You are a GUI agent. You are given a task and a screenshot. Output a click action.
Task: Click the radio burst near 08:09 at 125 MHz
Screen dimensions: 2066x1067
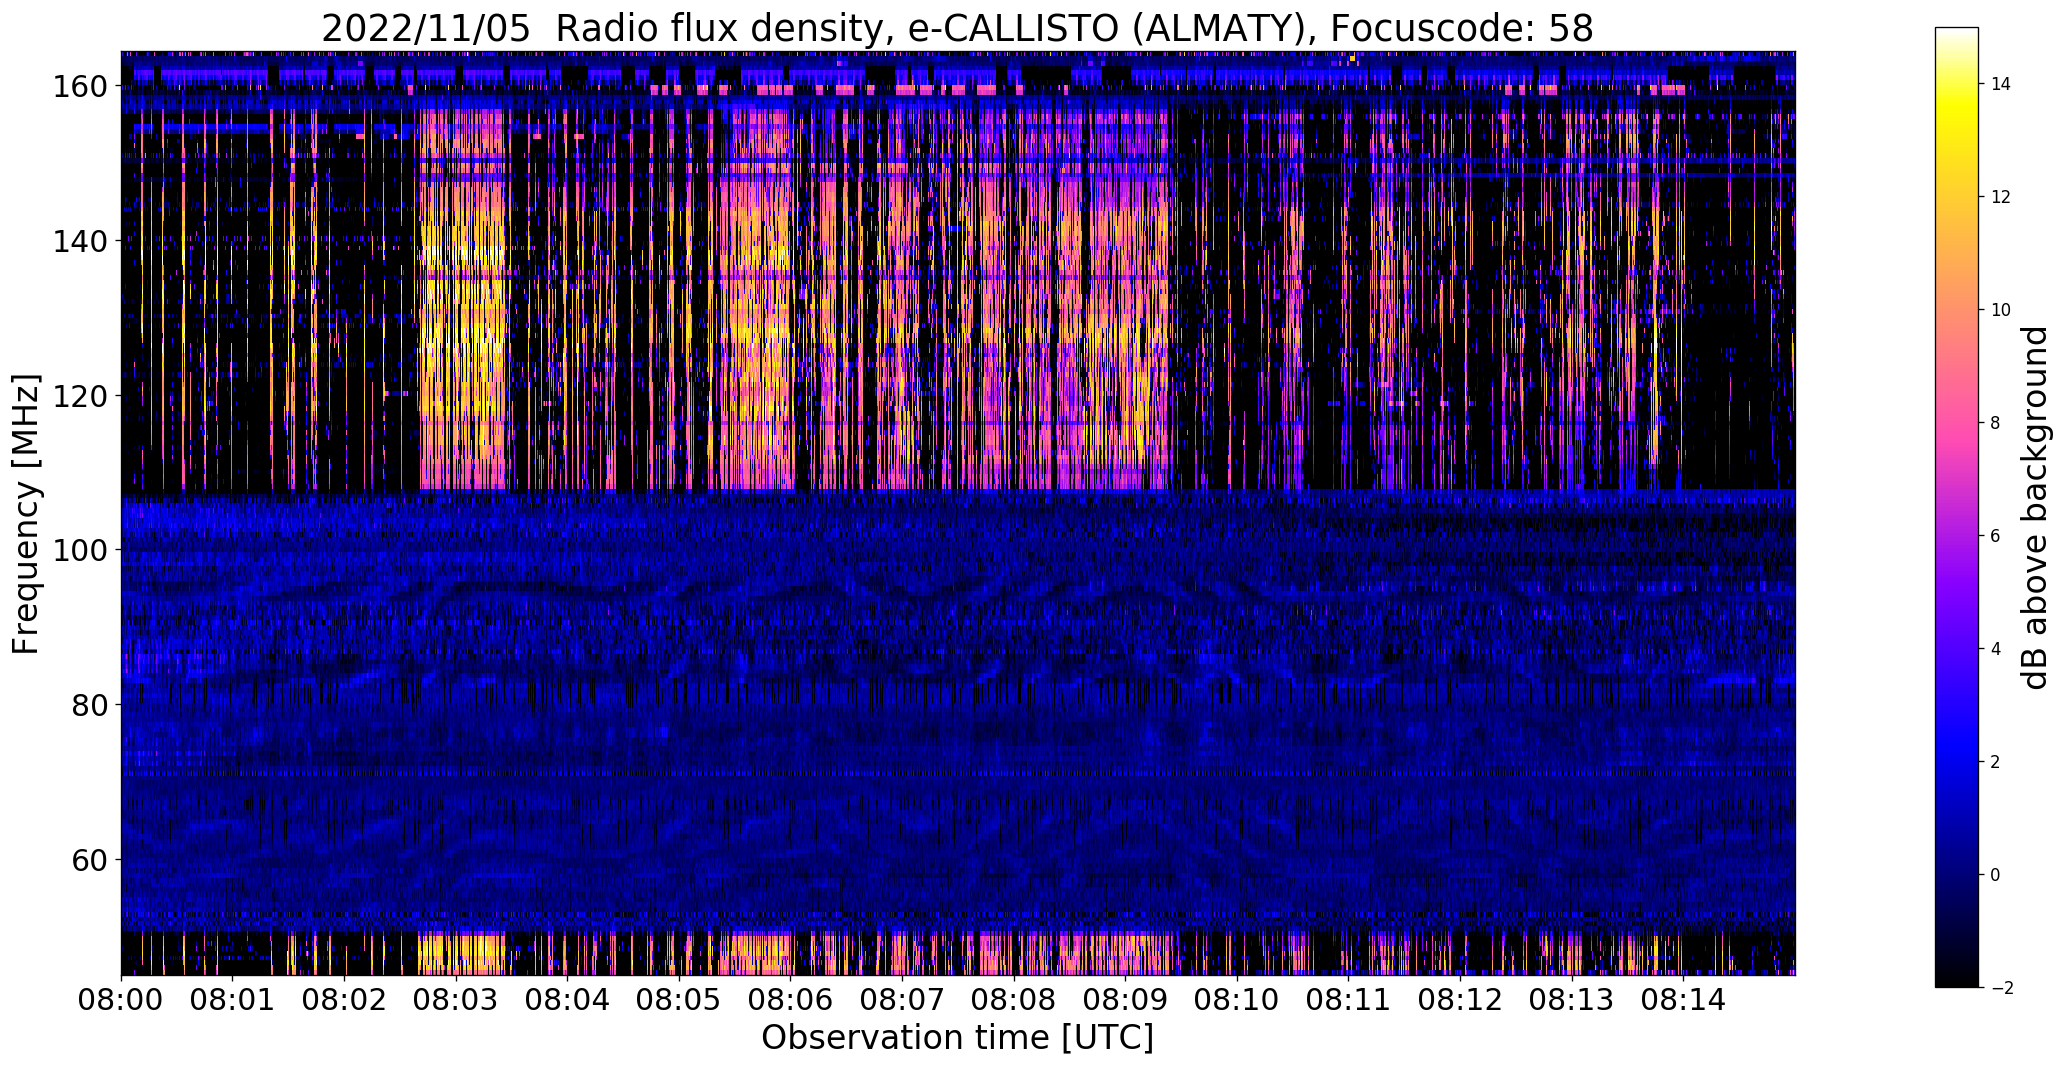(x=1127, y=357)
